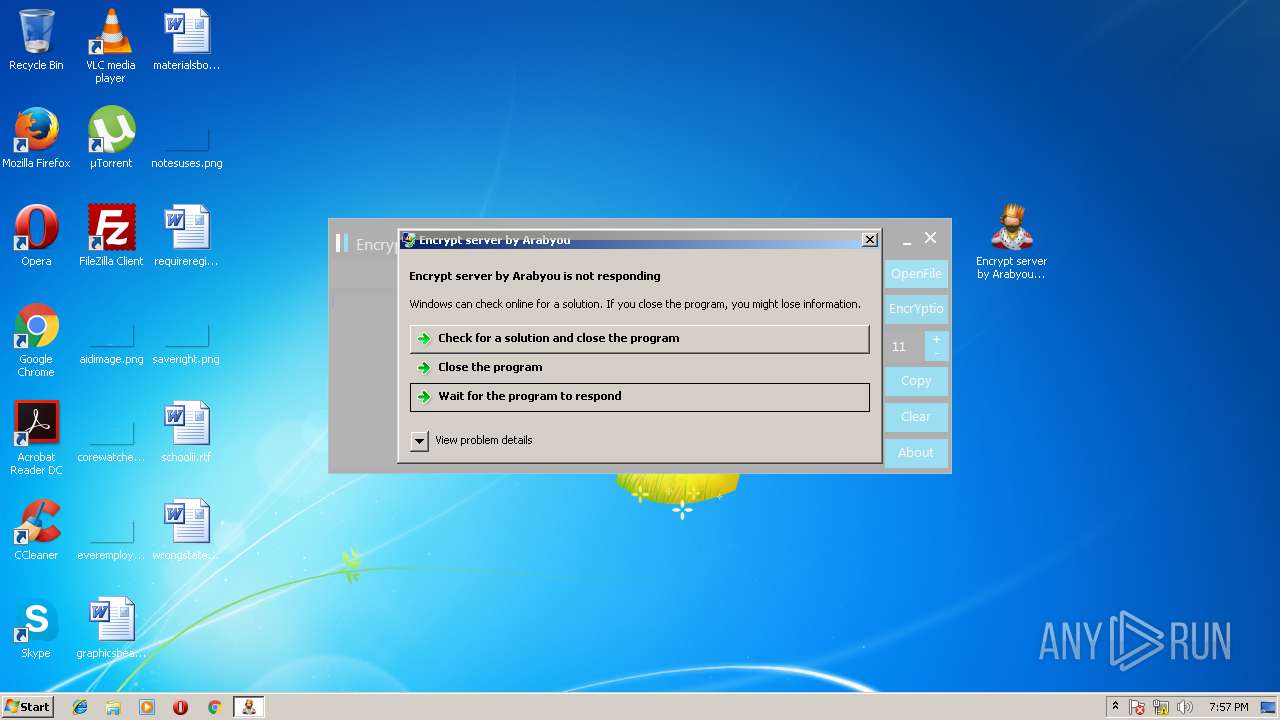Select Encrypt server by Arabyou desktop icon

[1011, 242]
